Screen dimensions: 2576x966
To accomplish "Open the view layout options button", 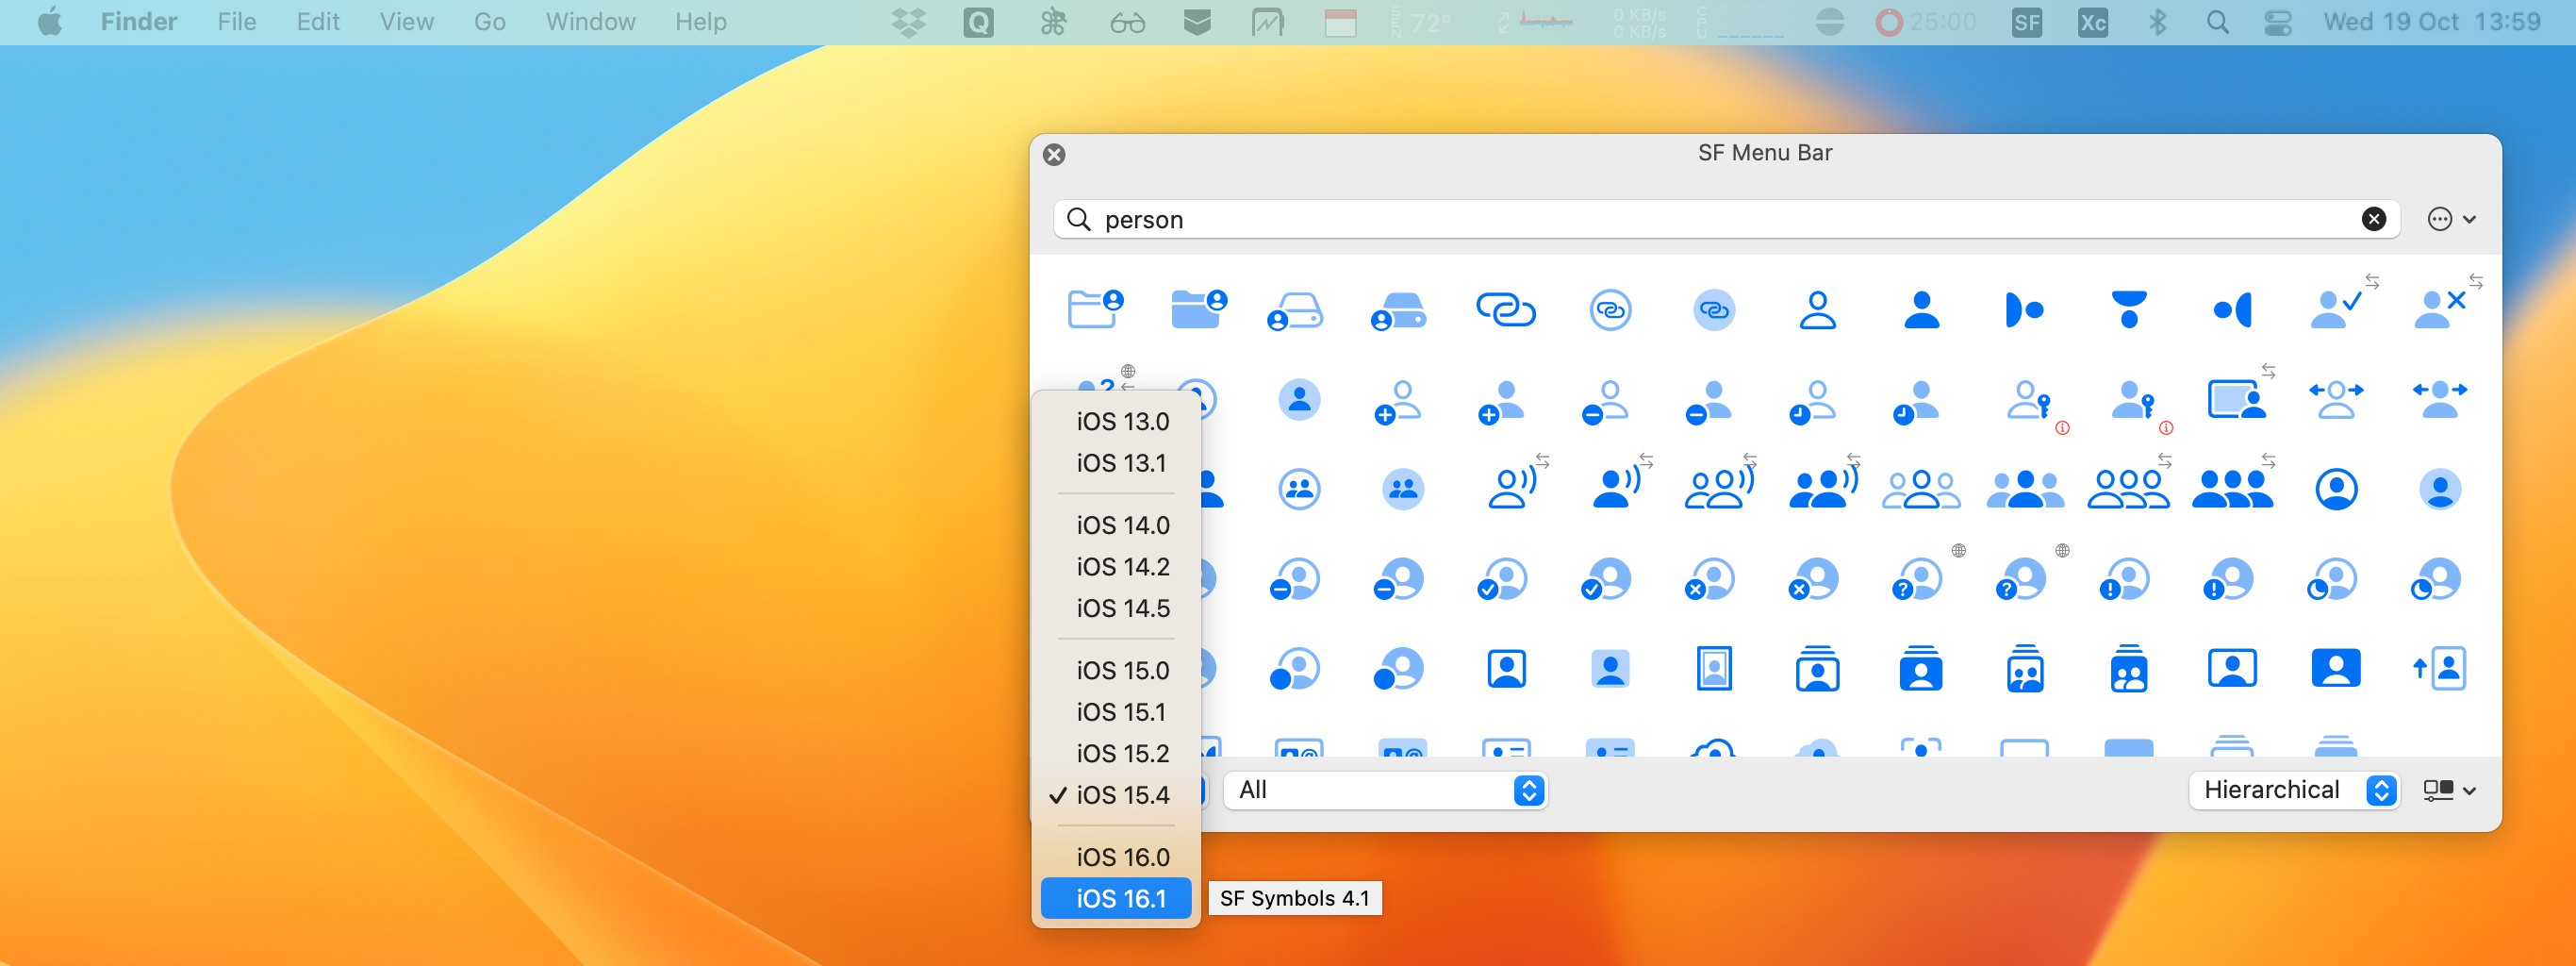I will tap(2448, 790).
